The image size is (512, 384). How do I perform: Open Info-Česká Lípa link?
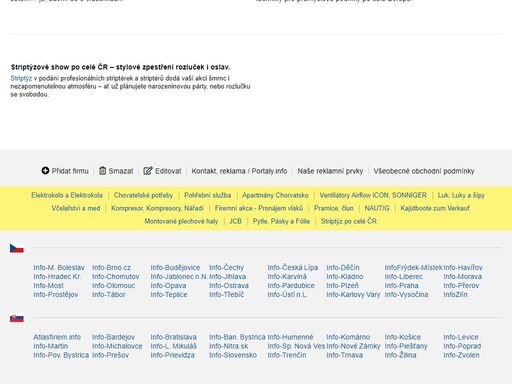(293, 268)
